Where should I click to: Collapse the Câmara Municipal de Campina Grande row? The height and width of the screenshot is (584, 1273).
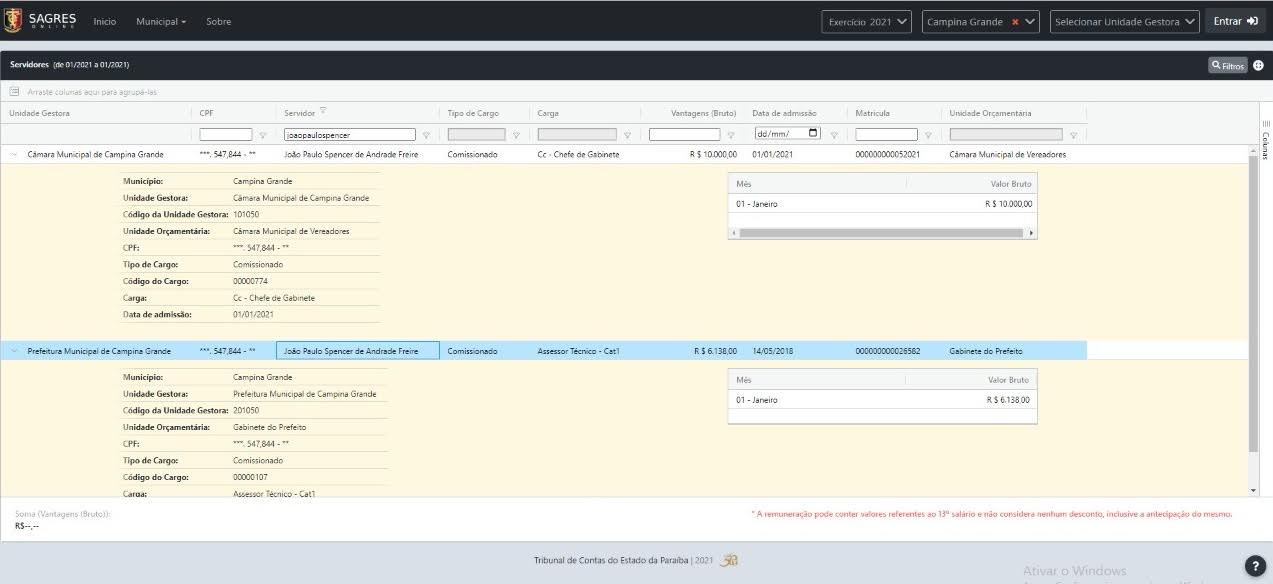(x=14, y=155)
